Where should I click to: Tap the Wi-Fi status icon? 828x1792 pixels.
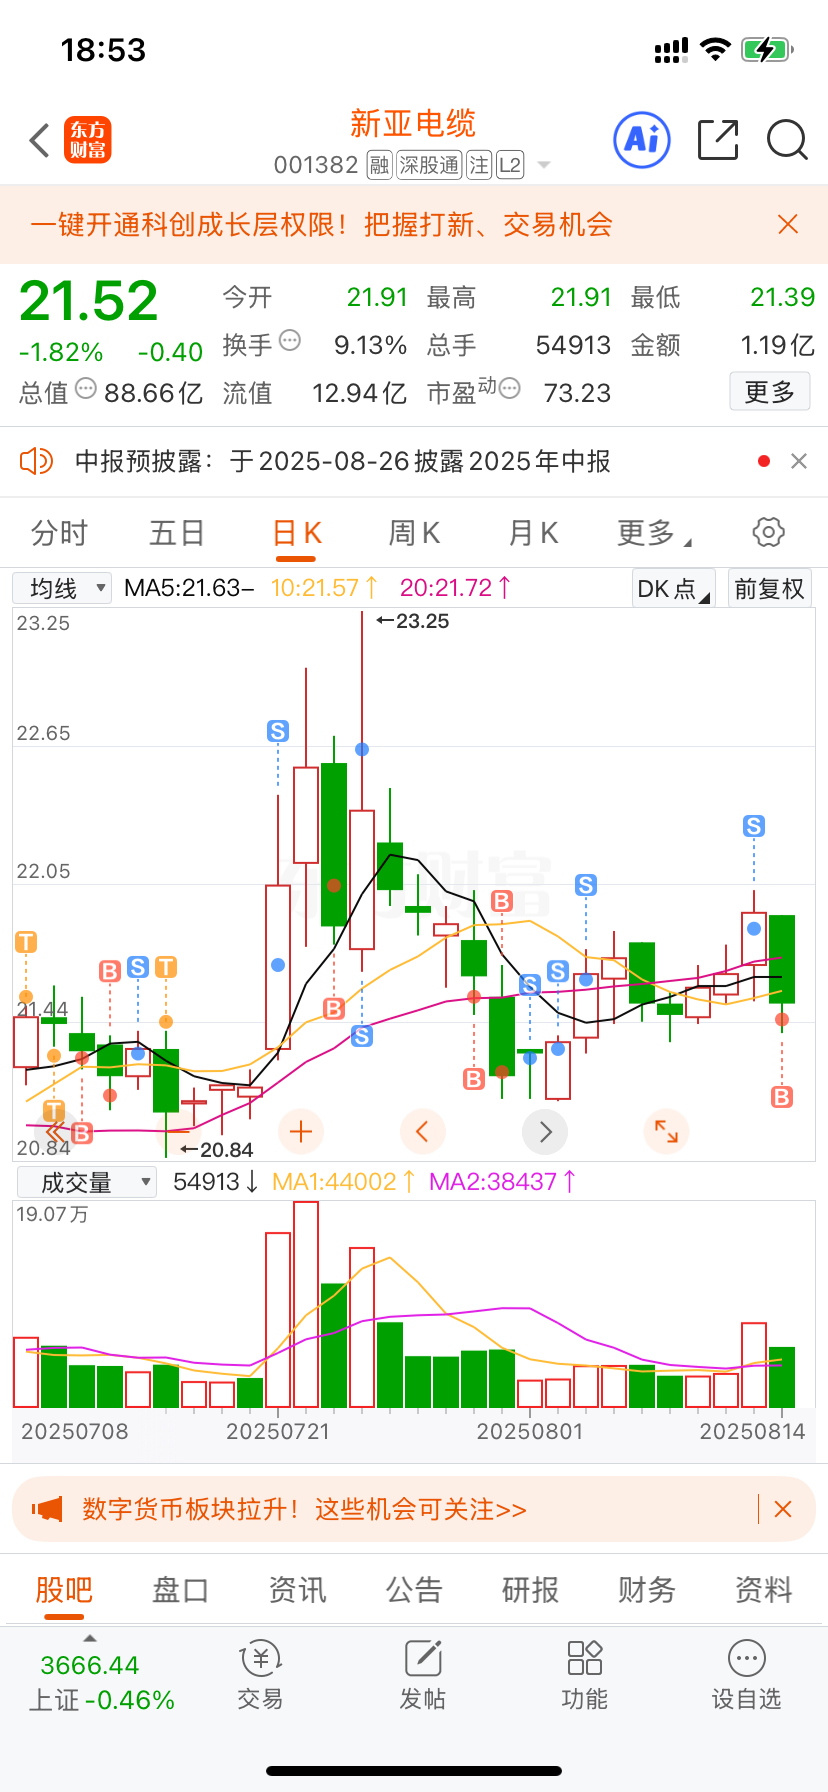coord(715,49)
